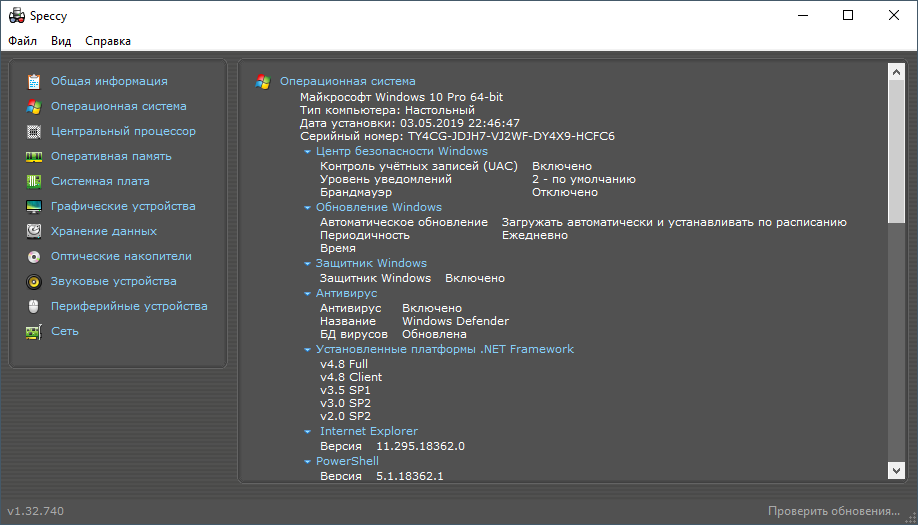Open the Оперативная память section
Screen dimensions: 918x525
[x=111, y=156]
